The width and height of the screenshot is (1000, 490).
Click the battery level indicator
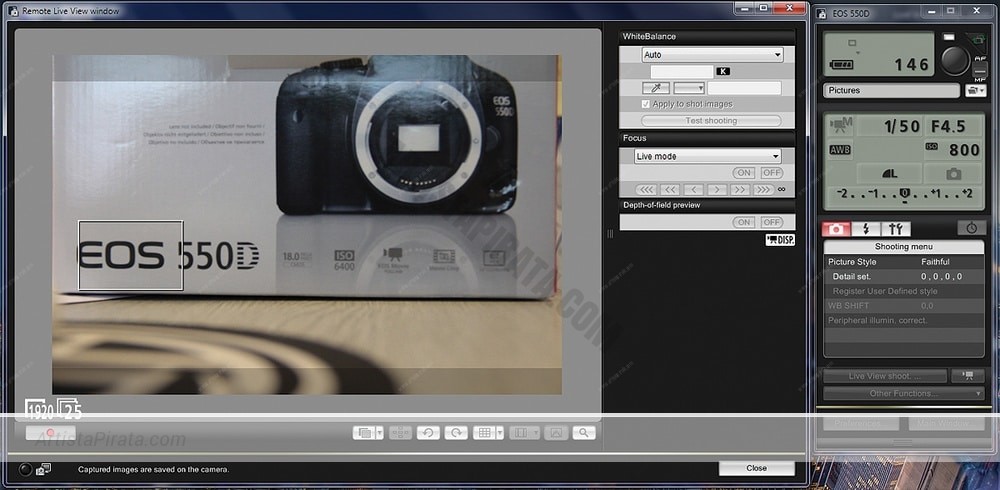tap(841, 64)
